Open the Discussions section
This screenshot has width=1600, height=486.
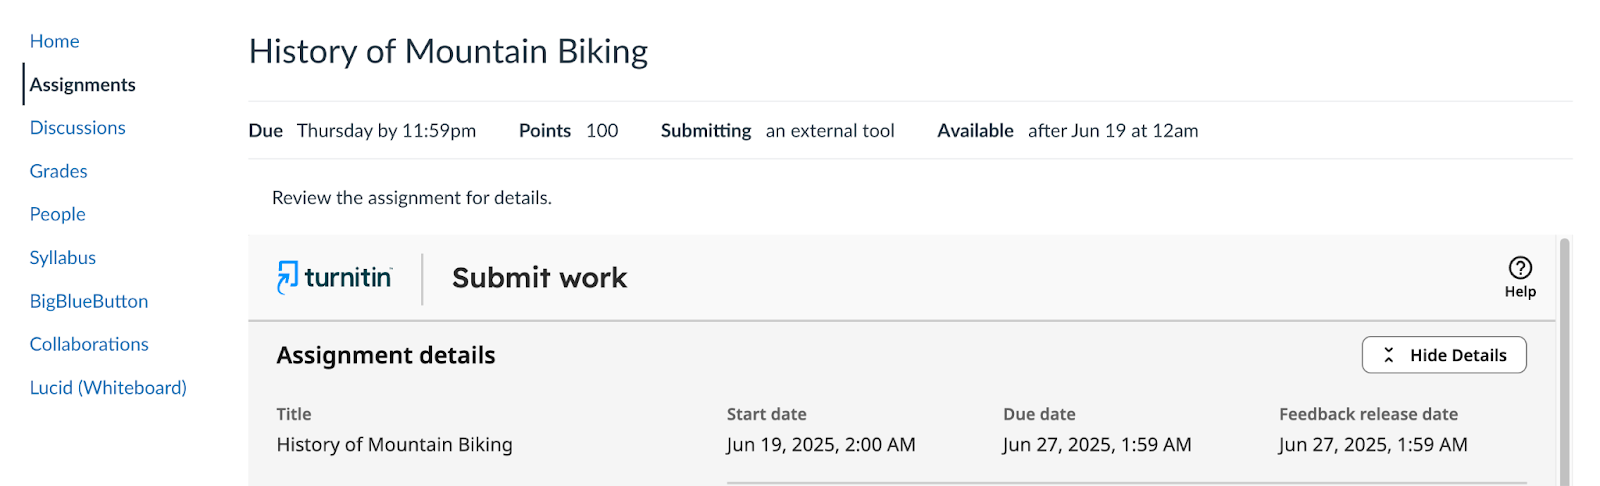pyautogui.click(x=77, y=128)
